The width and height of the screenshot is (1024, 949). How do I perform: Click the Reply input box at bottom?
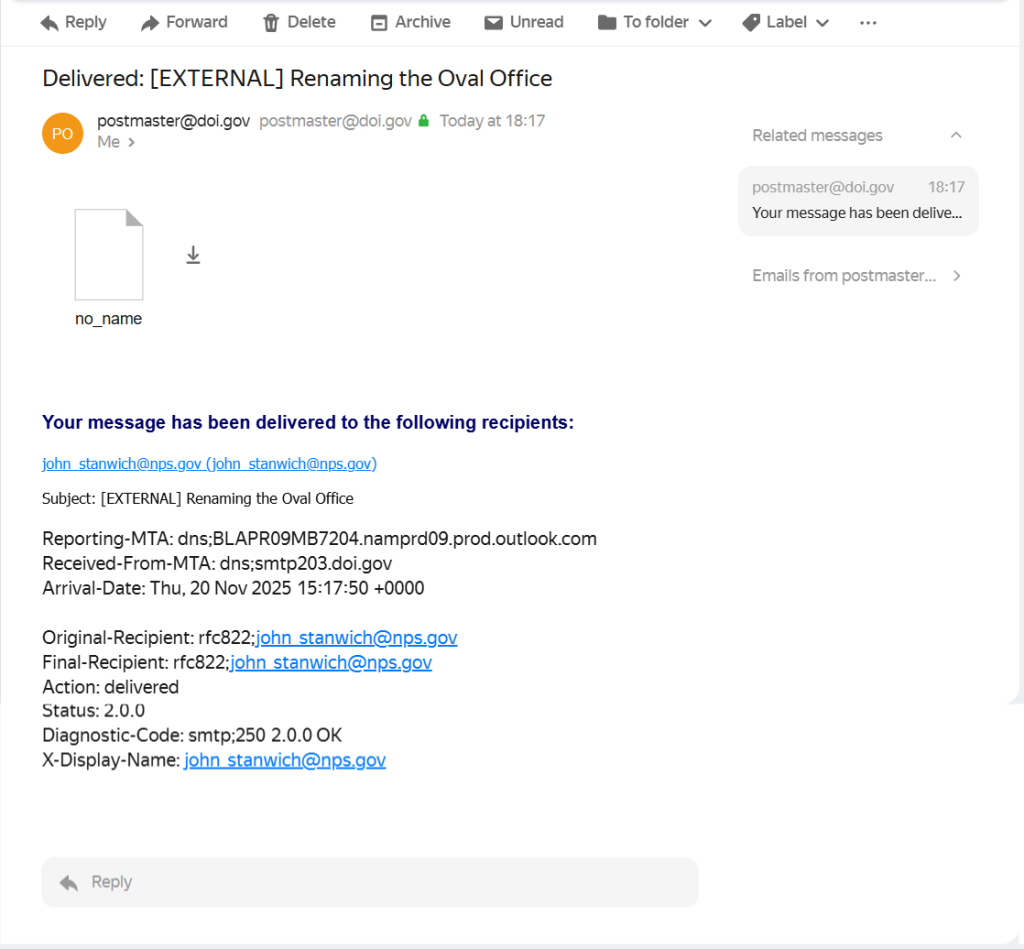370,882
